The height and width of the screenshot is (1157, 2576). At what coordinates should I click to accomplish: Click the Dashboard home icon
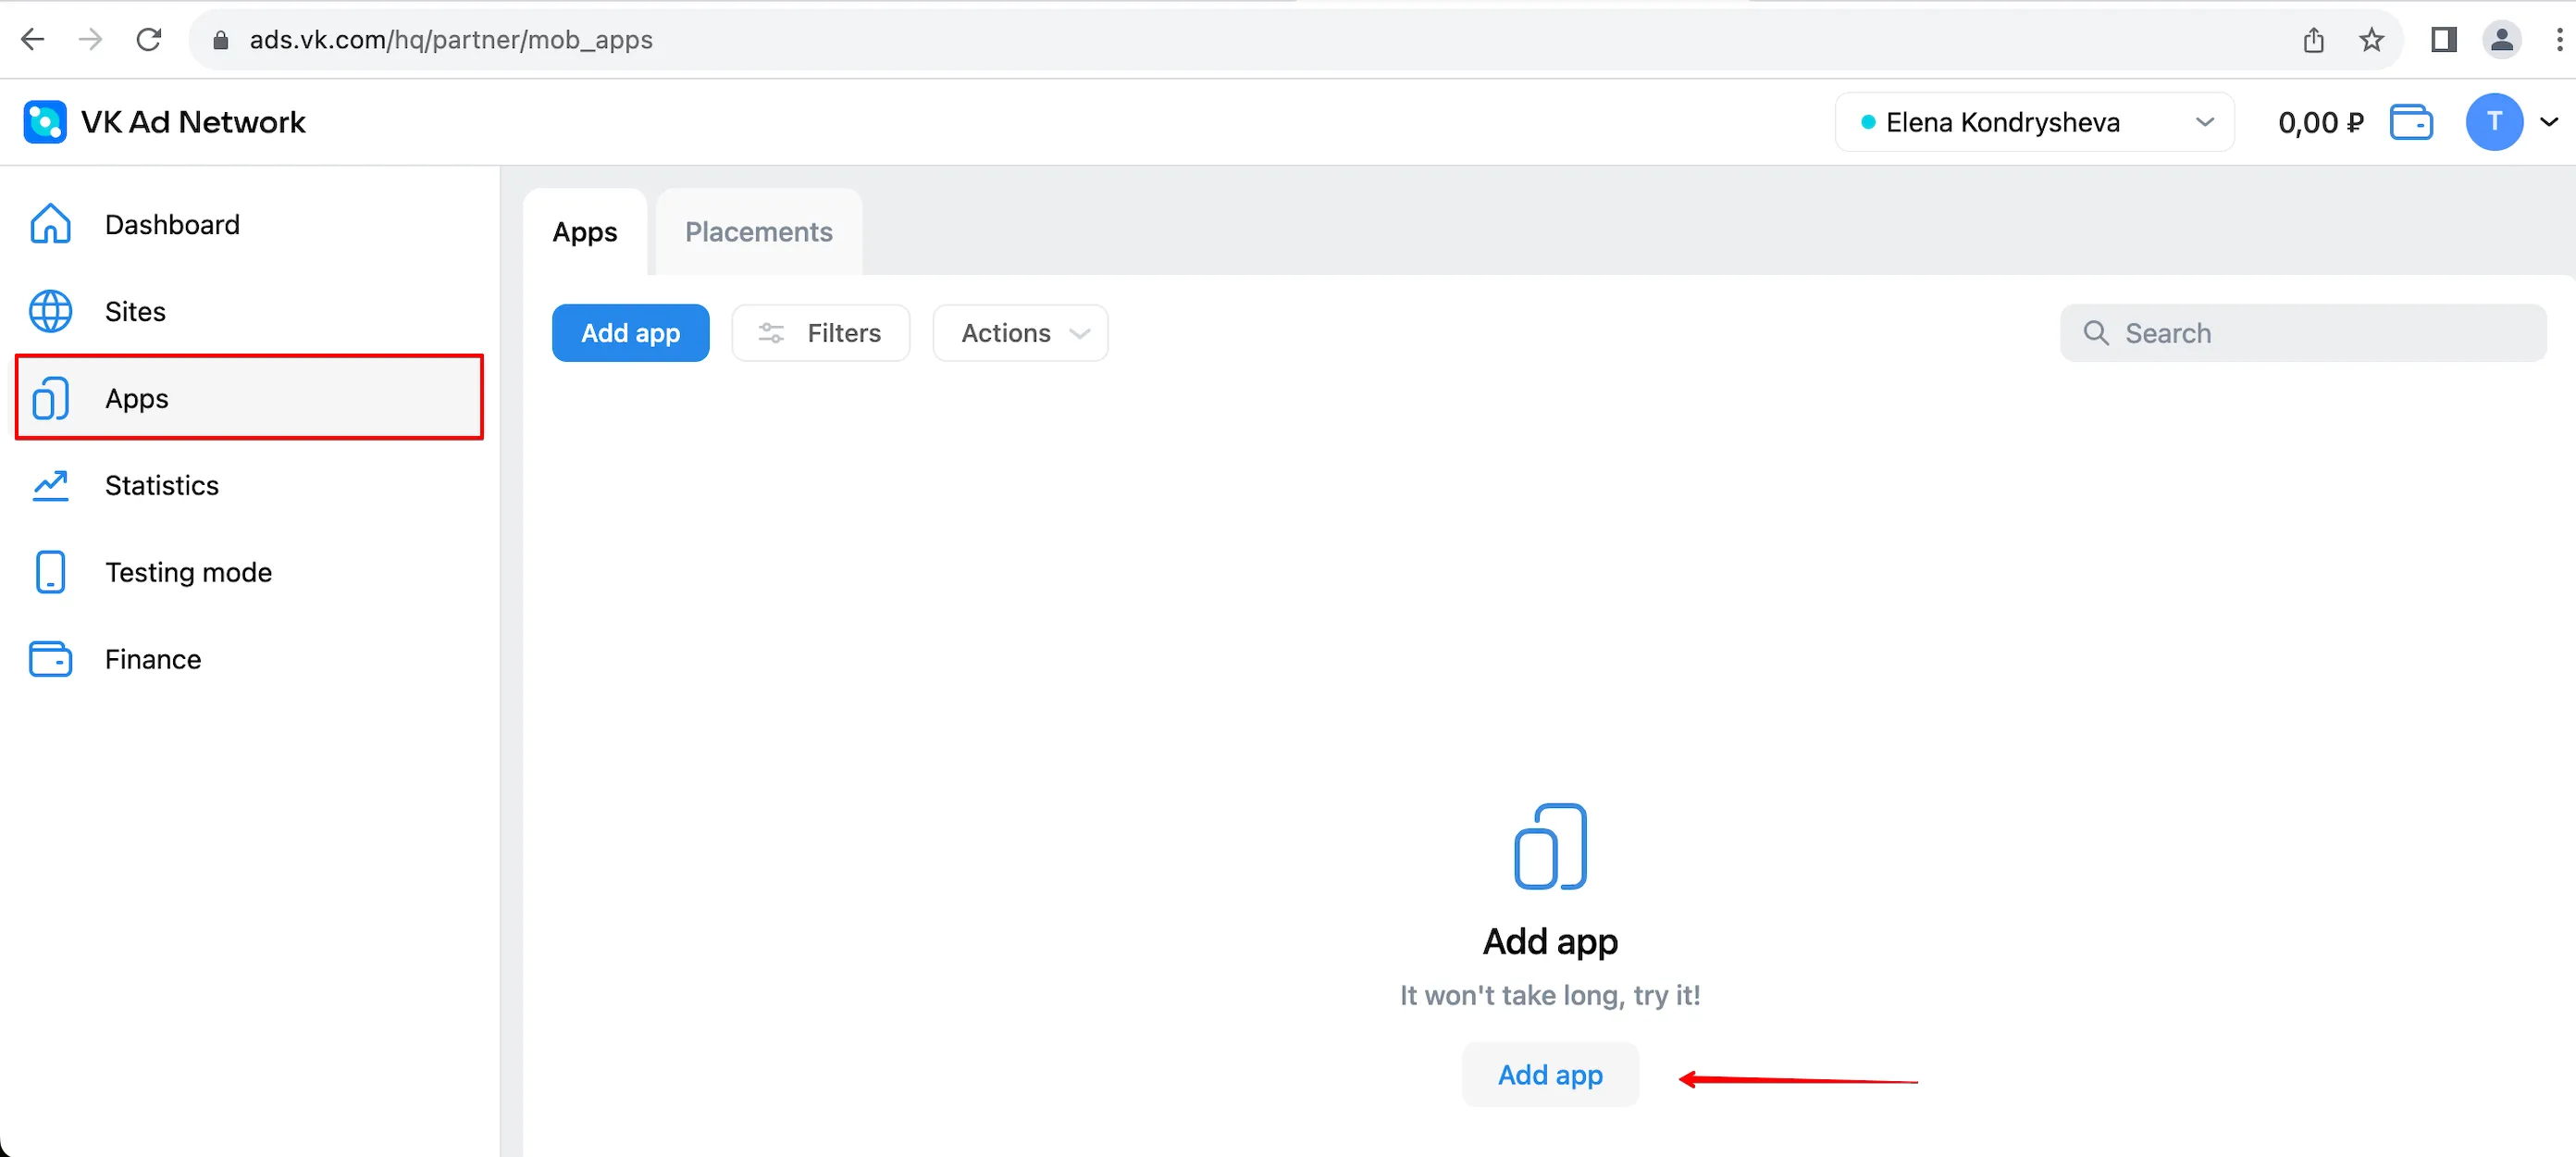50,224
